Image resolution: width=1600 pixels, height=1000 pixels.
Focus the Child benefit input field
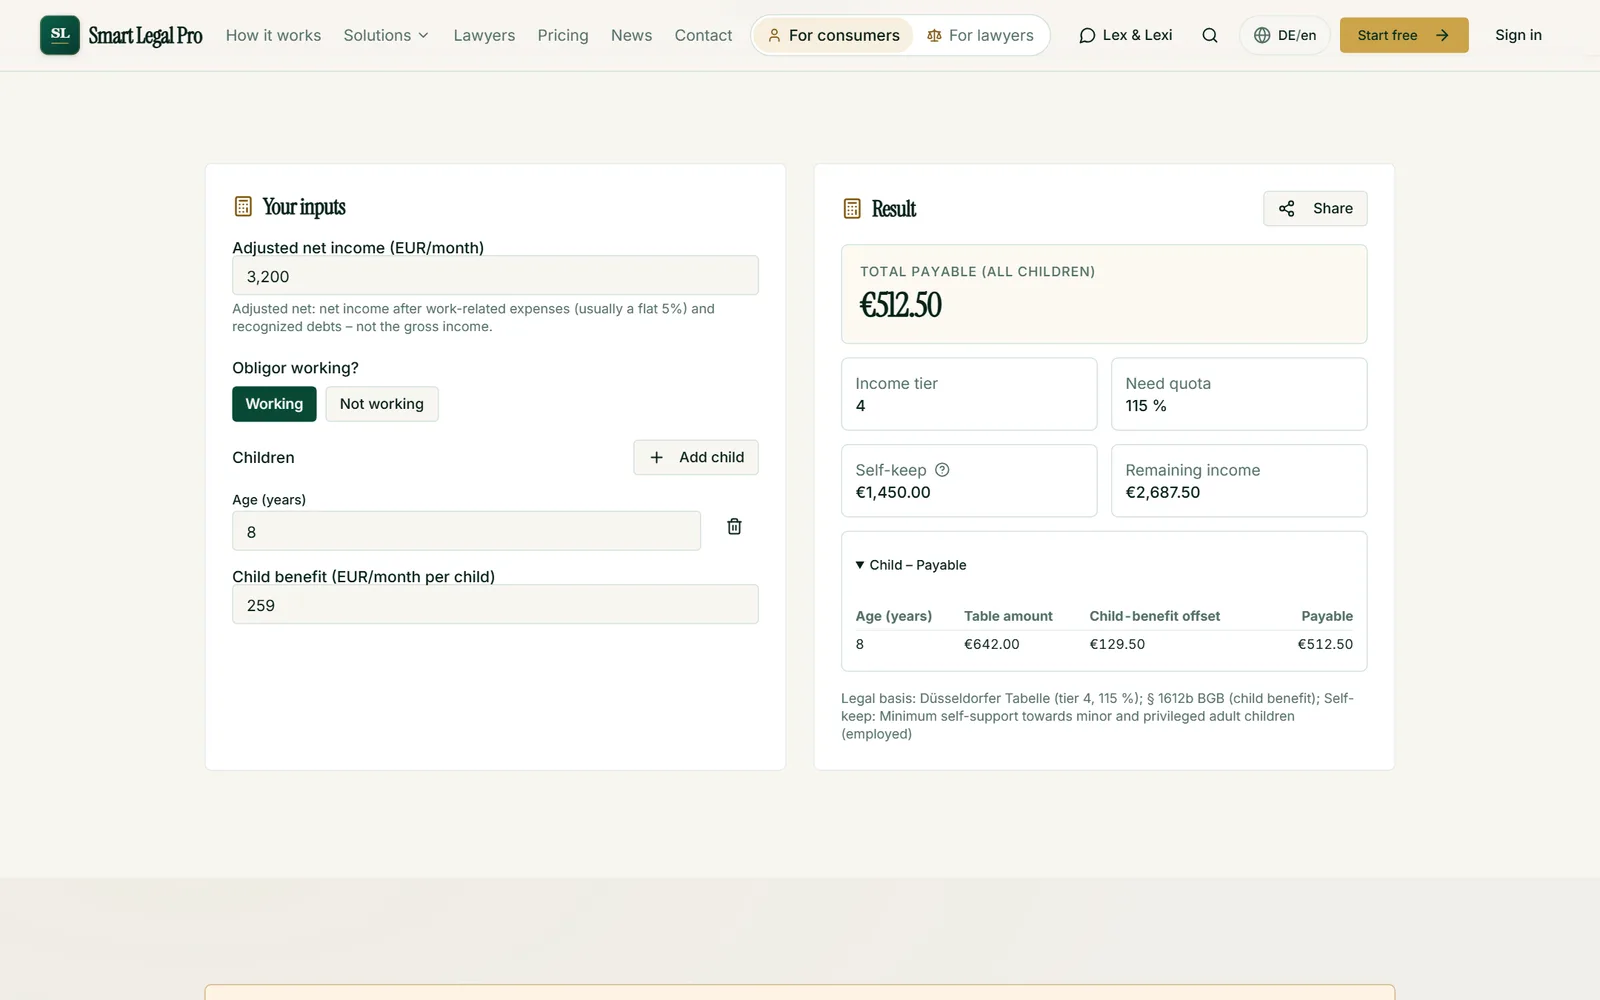pyautogui.click(x=495, y=604)
